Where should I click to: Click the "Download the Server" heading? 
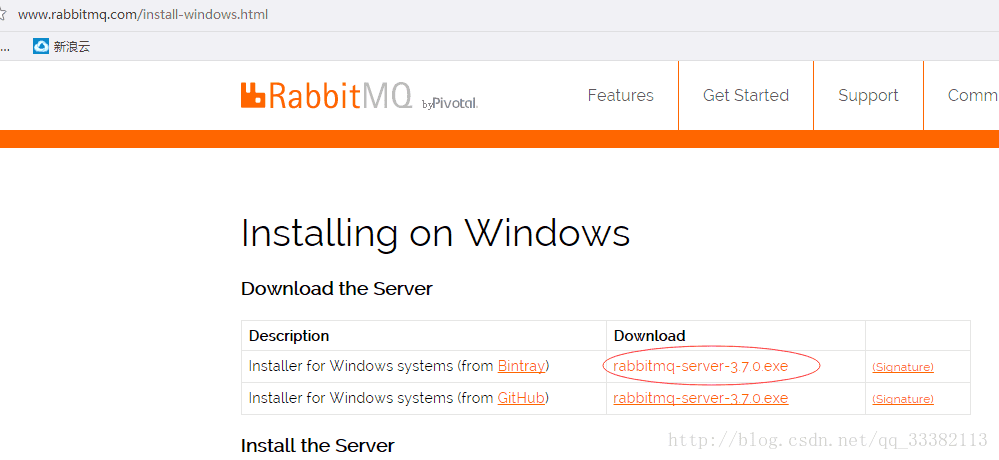(x=336, y=289)
